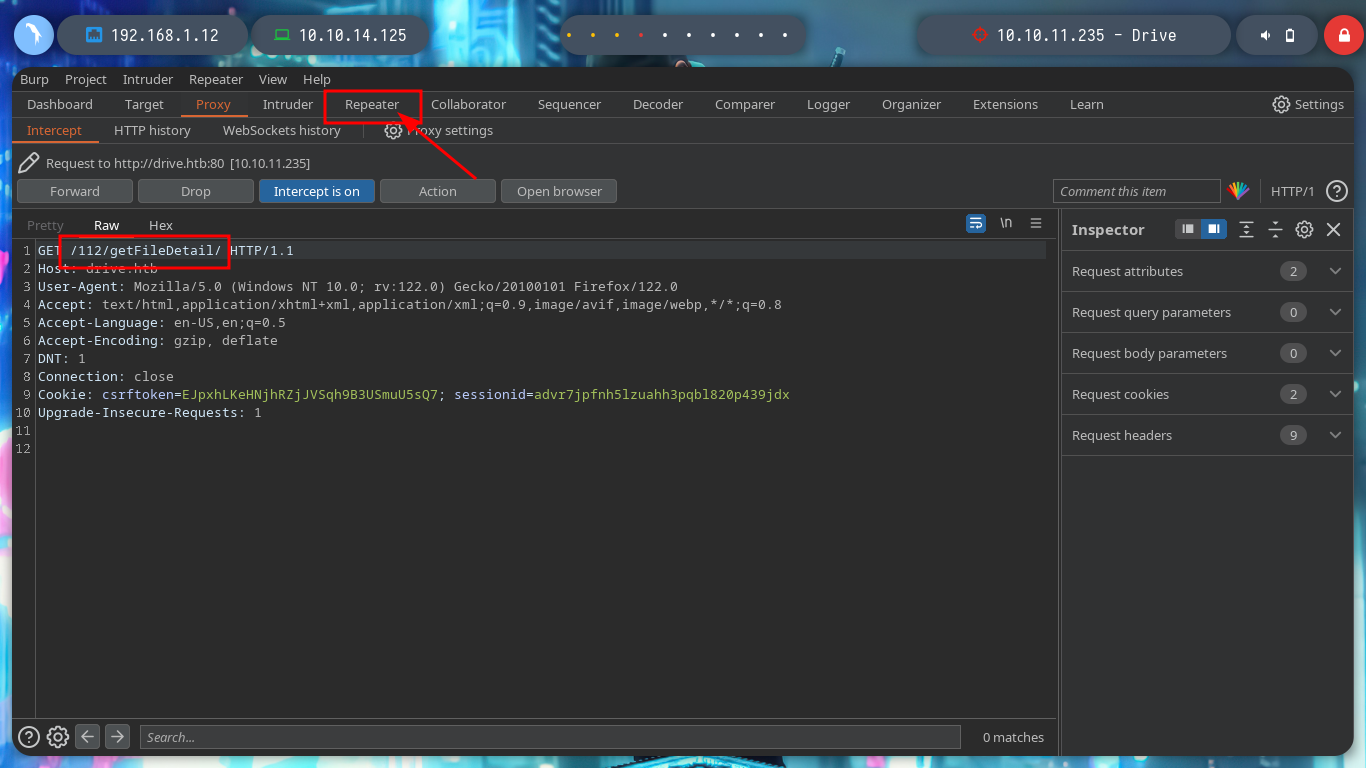Switch to the Target tab
The image size is (1366, 768).
[144, 104]
